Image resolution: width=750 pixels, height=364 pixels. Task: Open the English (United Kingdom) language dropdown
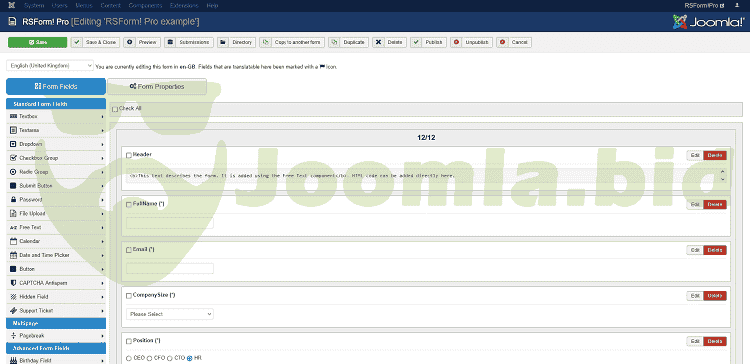[x=50, y=66]
